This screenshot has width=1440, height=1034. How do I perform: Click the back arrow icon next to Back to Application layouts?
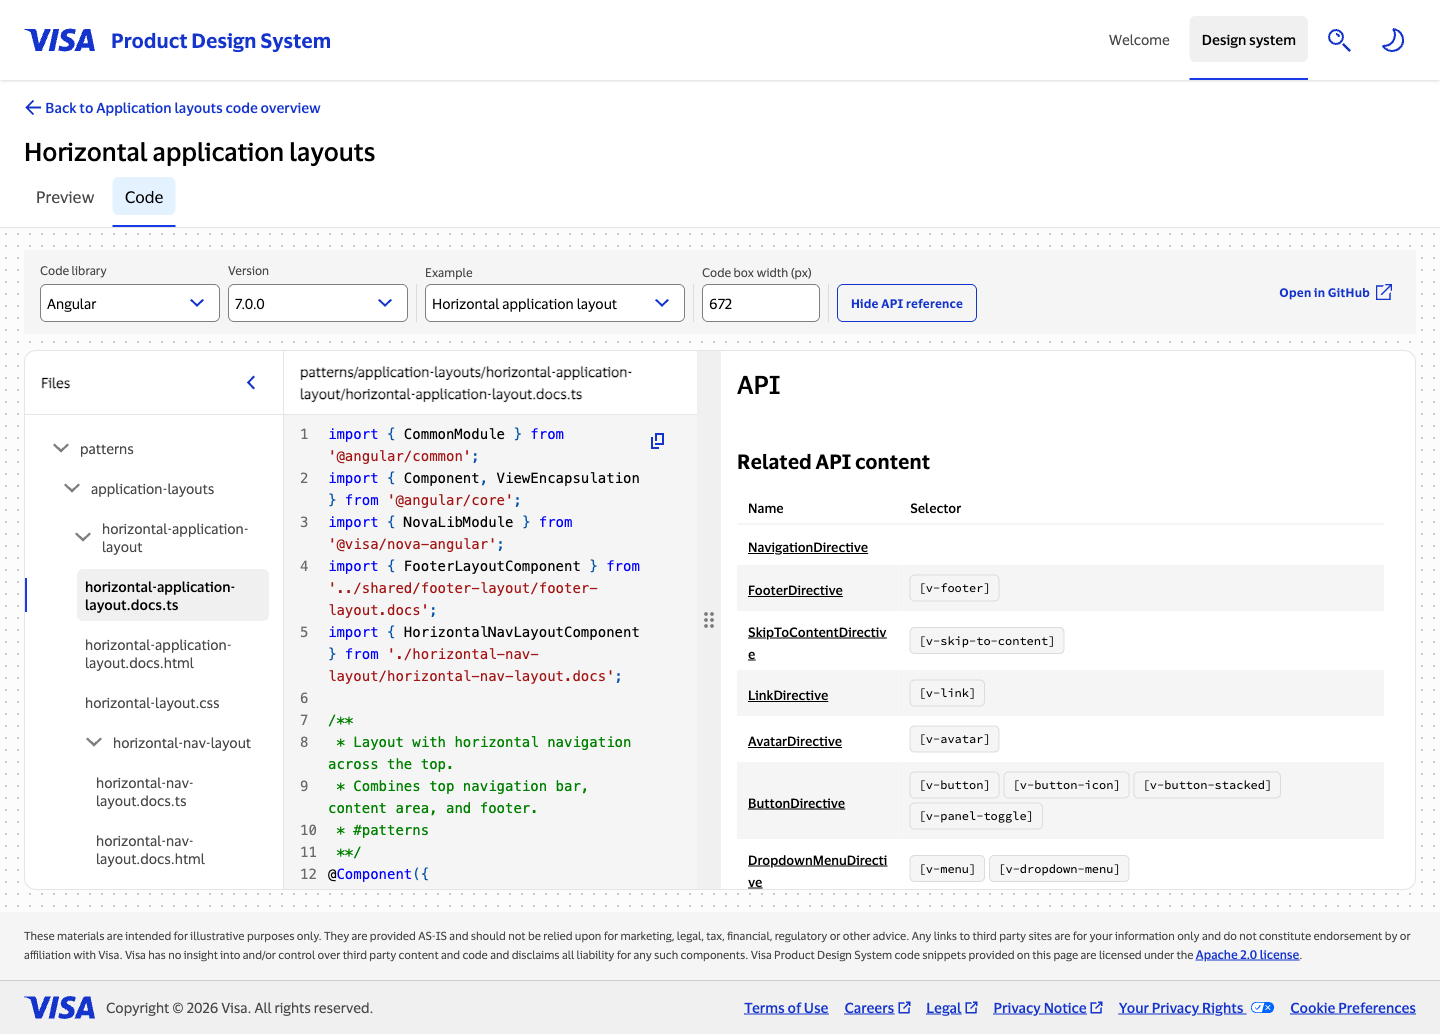pyautogui.click(x=33, y=108)
